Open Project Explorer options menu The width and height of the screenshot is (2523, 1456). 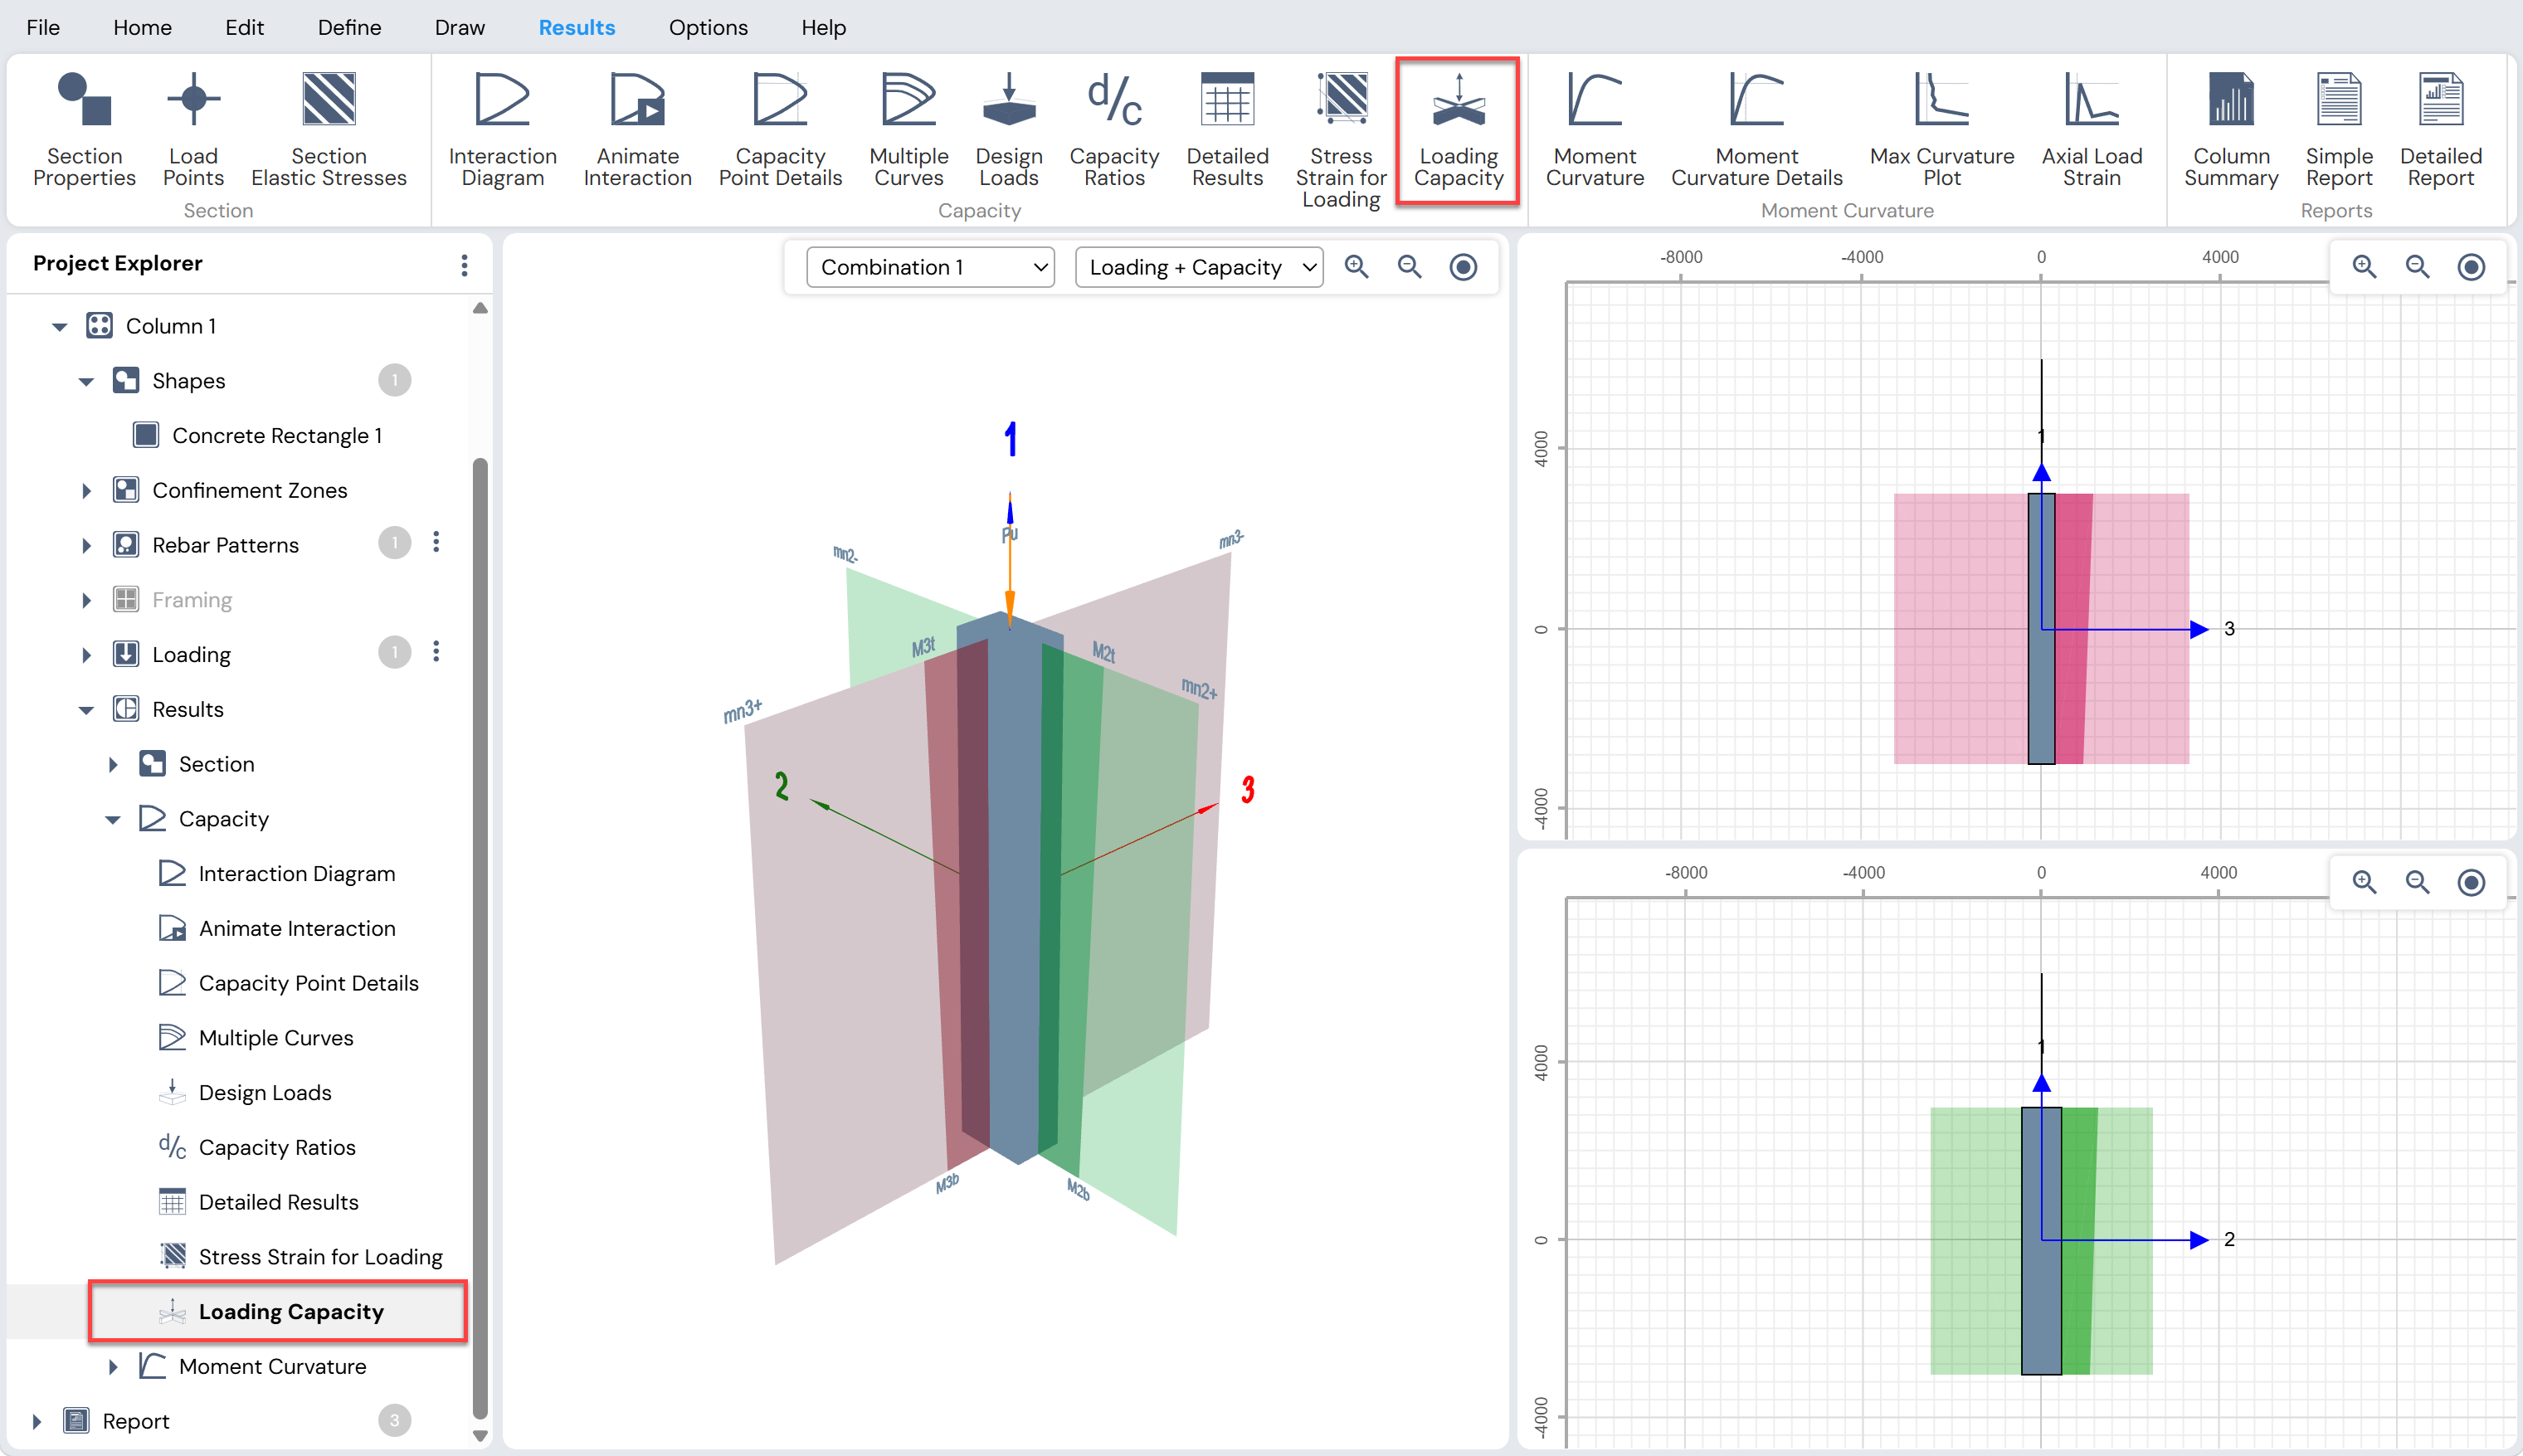tap(464, 264)
